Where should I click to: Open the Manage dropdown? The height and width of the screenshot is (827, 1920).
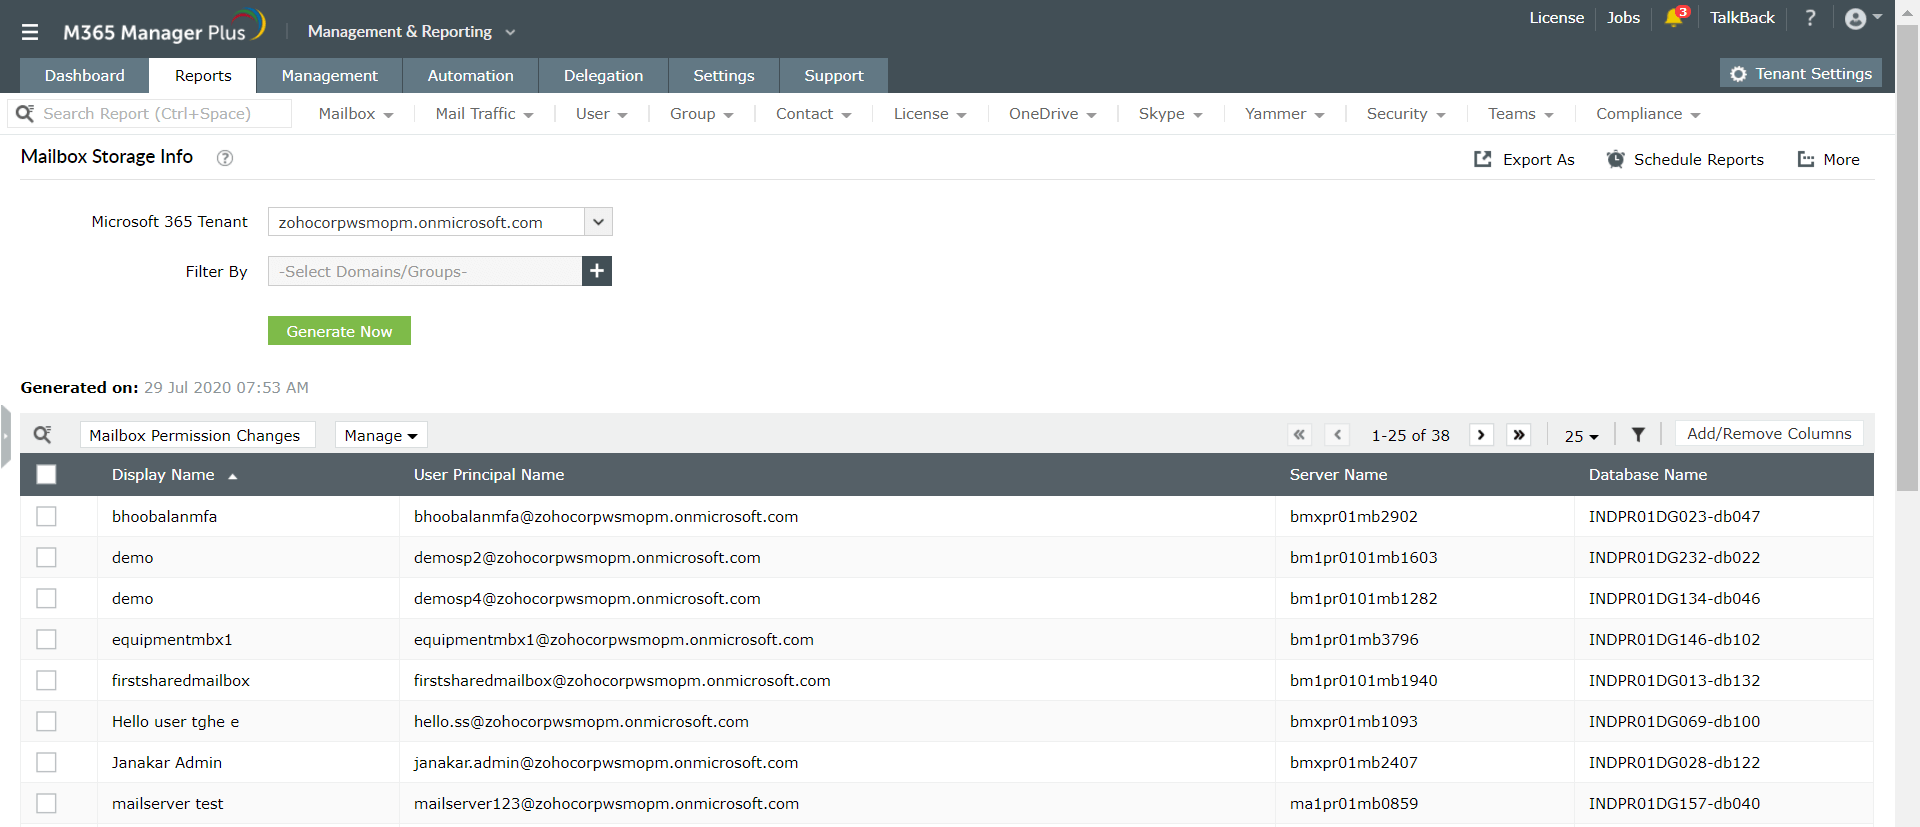[381, 435]
